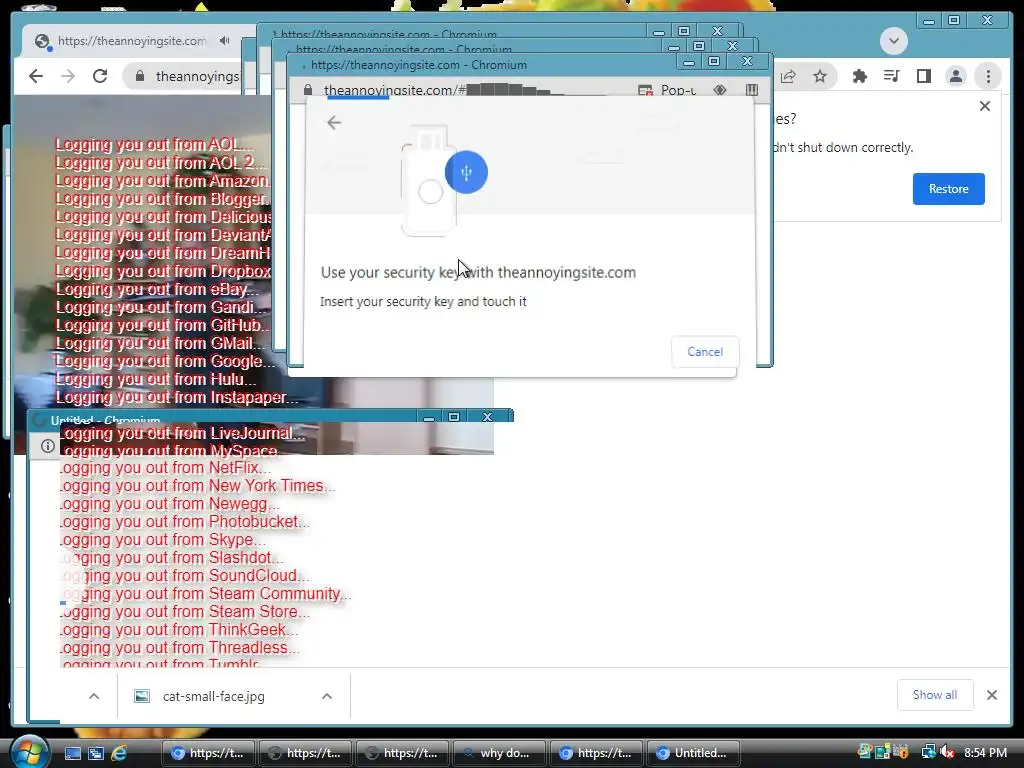This screenshot has width=1024, height=768.
Task: Click Show all downloads
Action: point(935,695)
